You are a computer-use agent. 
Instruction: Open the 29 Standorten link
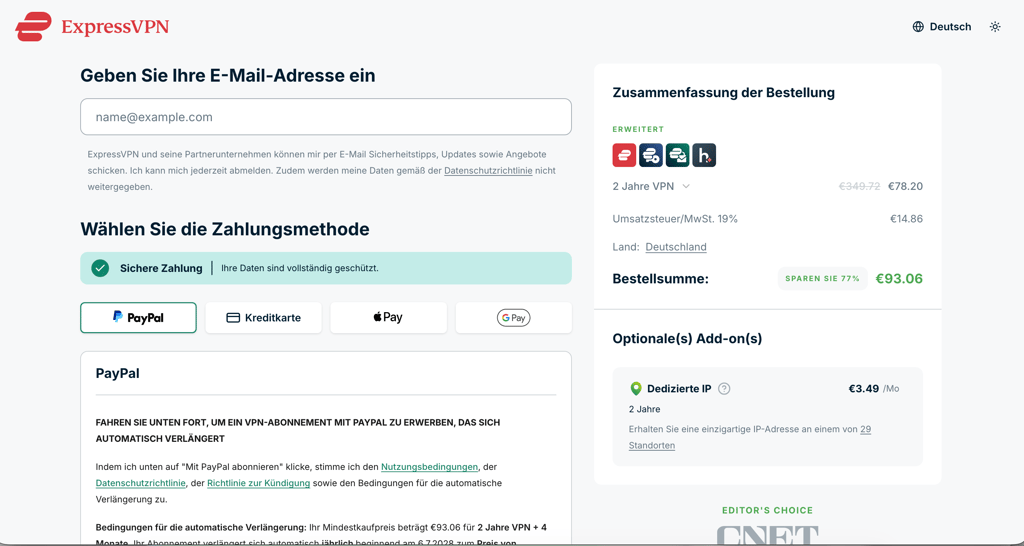point(750,438)
